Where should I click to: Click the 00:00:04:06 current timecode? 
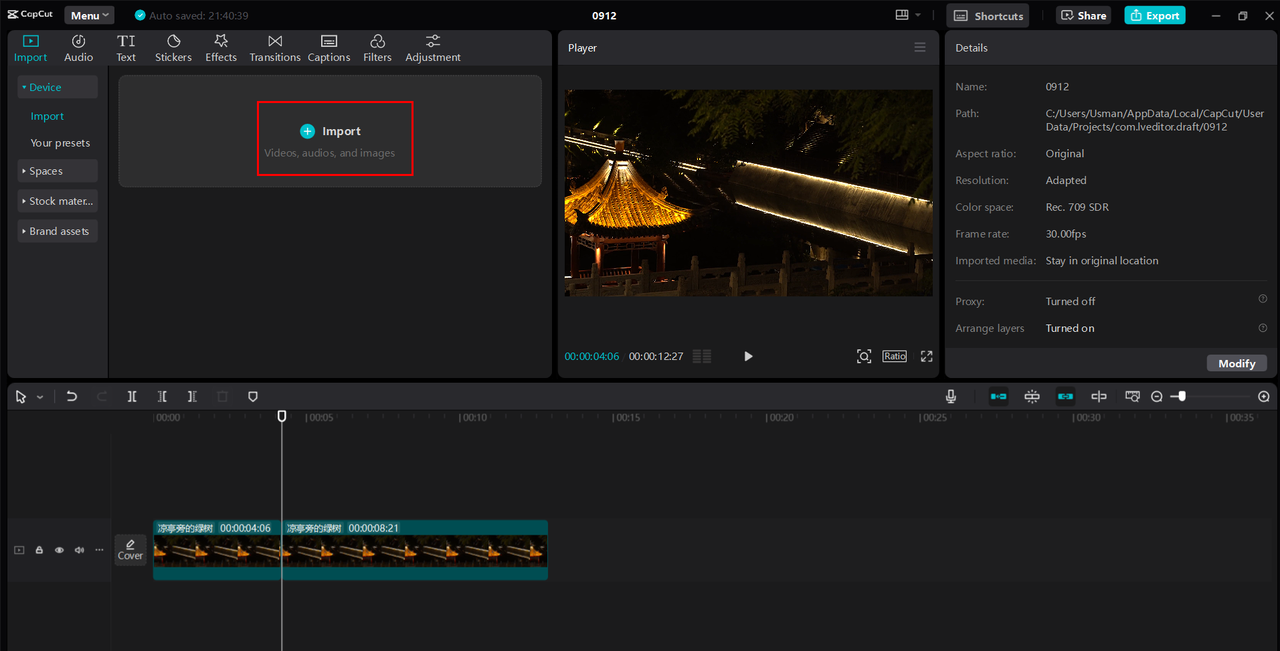click(591, 356)
